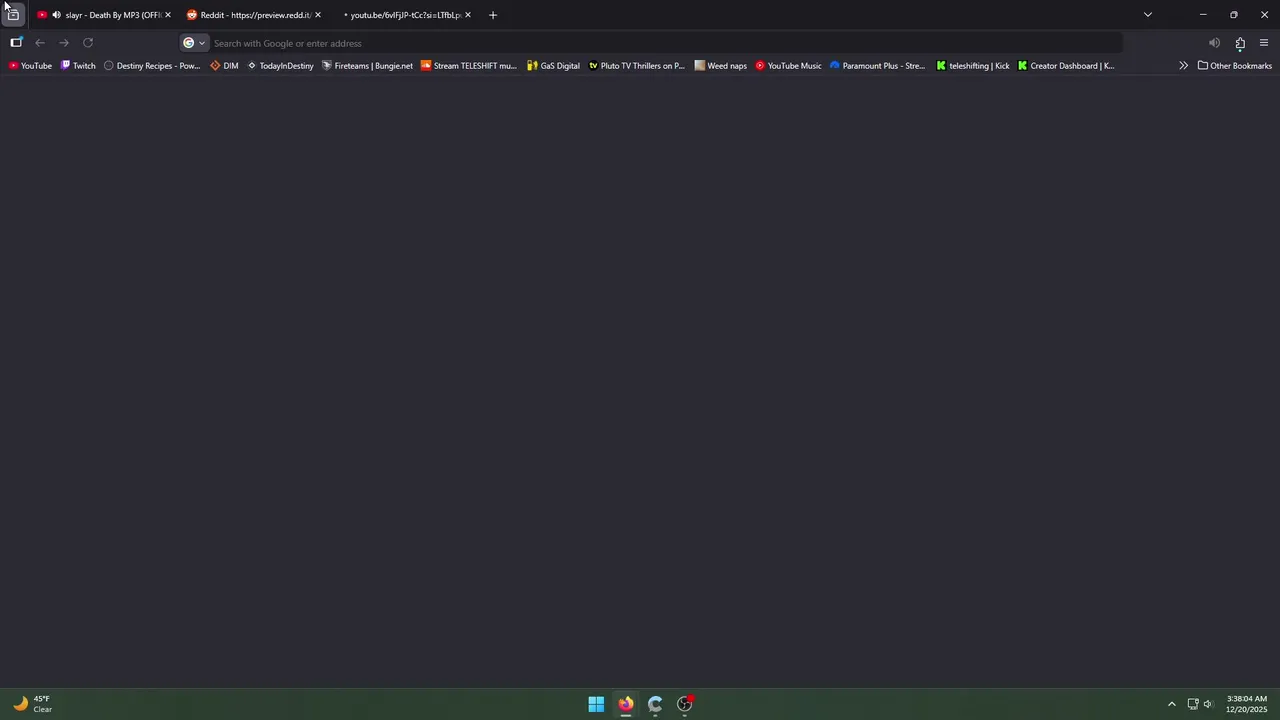The width and height of the screenshot is (1280, 720).
Task: Switch to the youtu.be tab
Action: point(404,15)
